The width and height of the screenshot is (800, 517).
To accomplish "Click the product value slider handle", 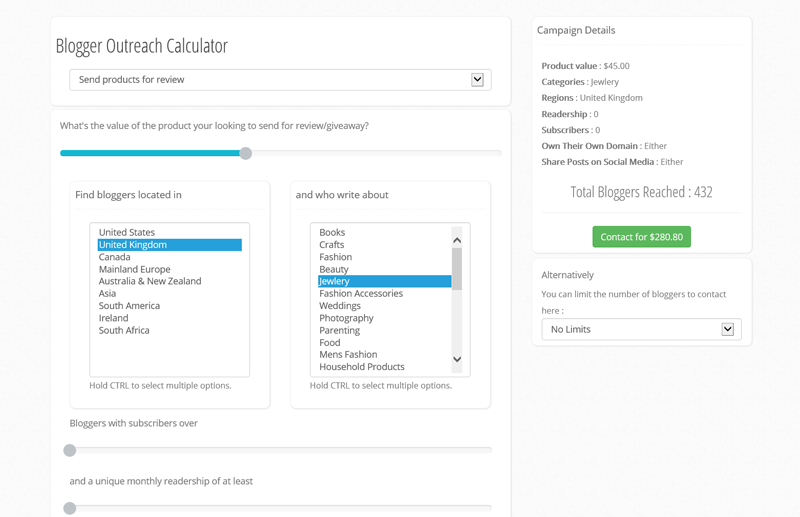I will 245,153.
